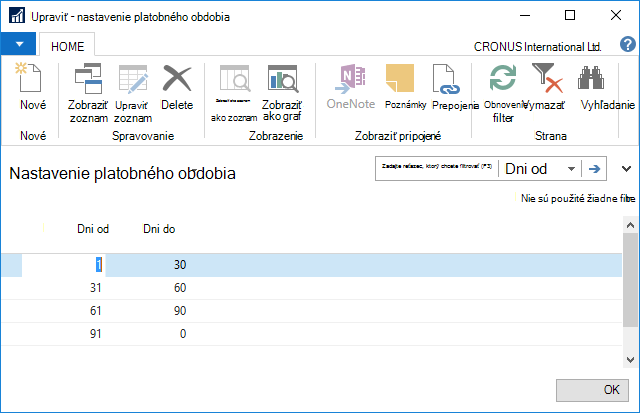Click the Delete X icon
The height and width of the screenshot is (413, 640).
coord(177,78)
